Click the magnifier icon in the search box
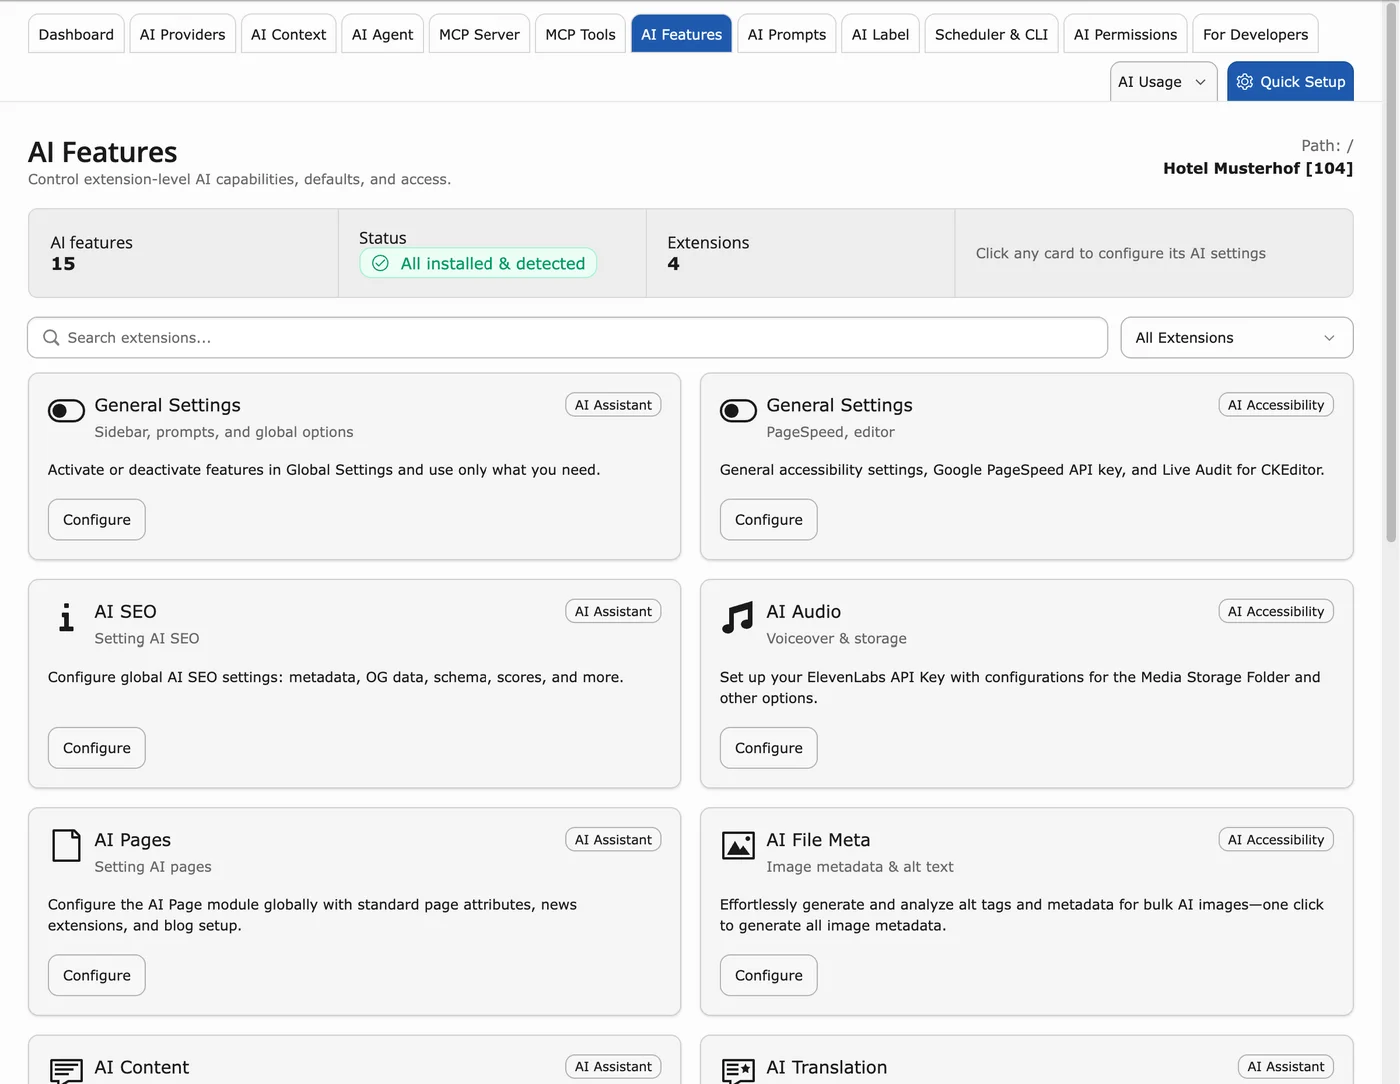The image size is (1400, 1084). 51,338
